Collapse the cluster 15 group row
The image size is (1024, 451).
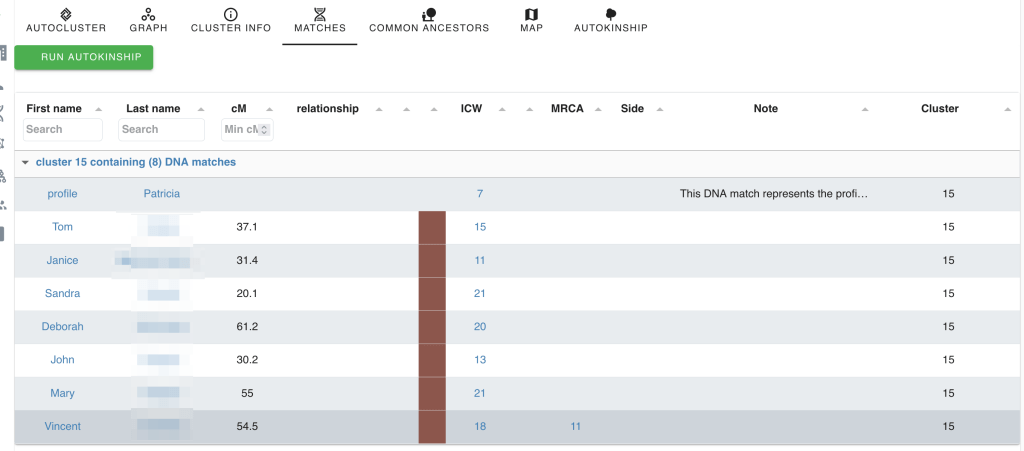[25, 162]
